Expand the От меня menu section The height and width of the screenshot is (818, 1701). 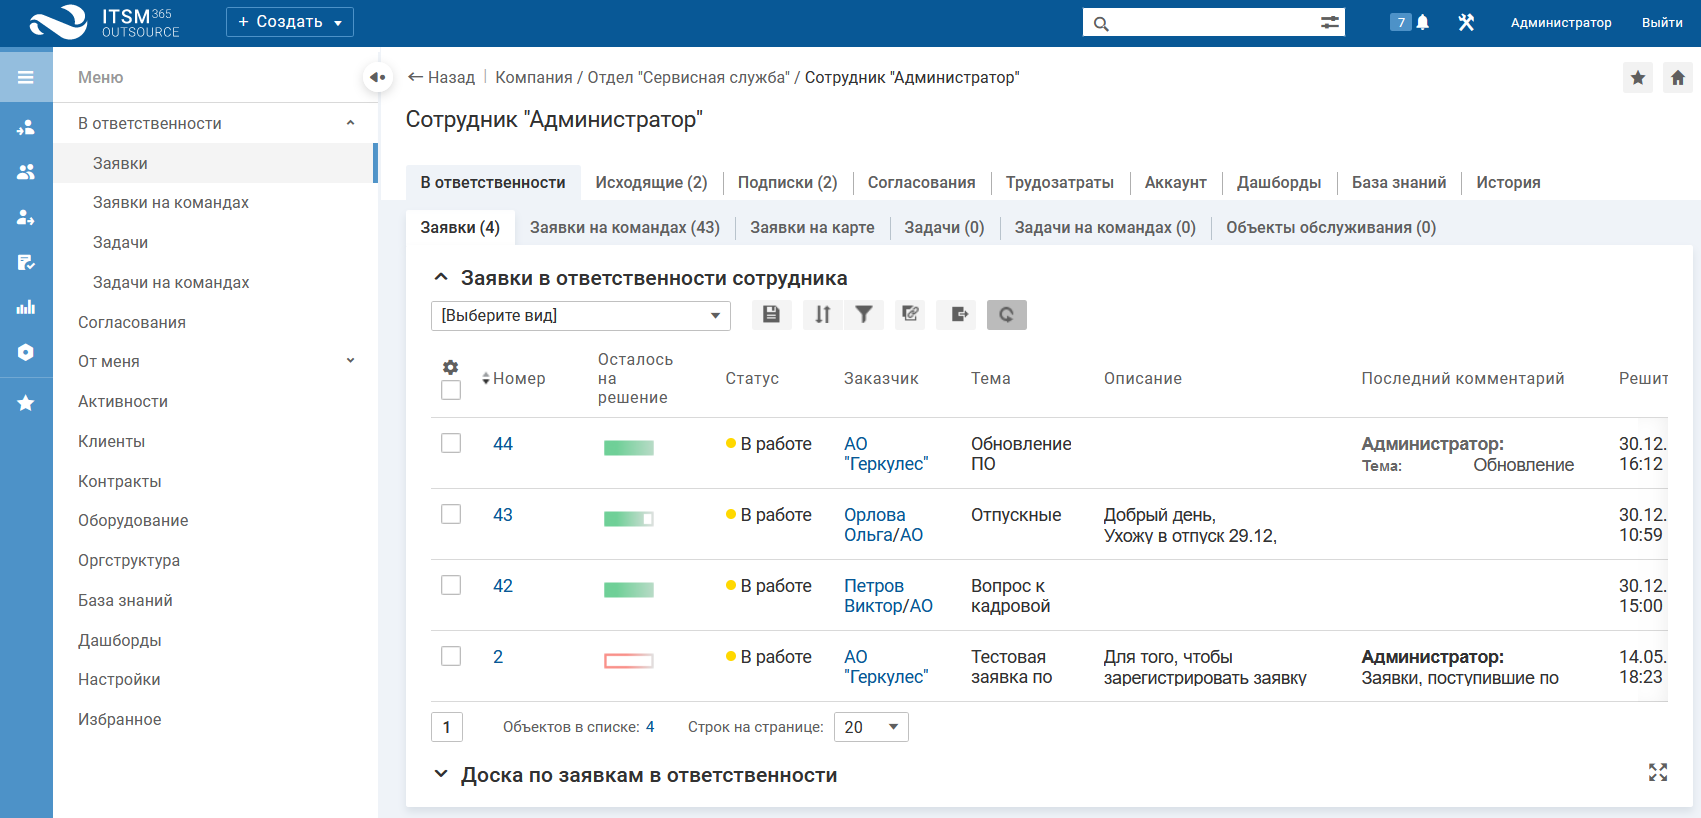coord(350,361)
